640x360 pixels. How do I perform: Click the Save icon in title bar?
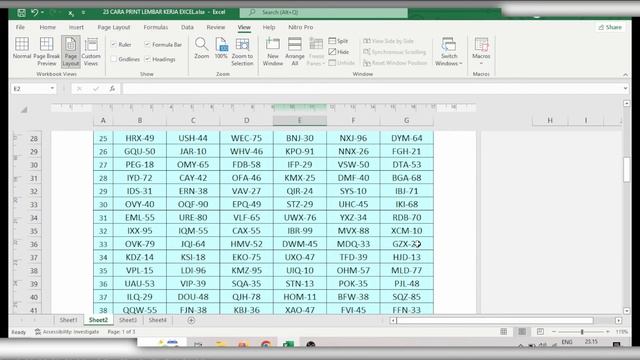(x=21, y=13)
